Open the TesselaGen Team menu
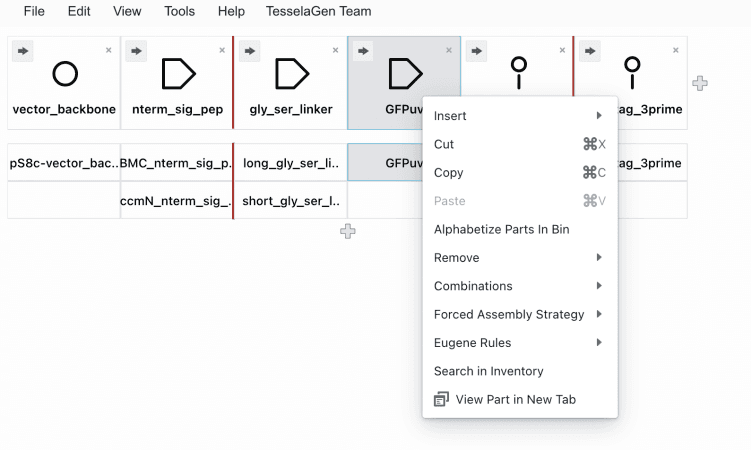The width and height of the screenshot is (751, 450). (319, 11)
